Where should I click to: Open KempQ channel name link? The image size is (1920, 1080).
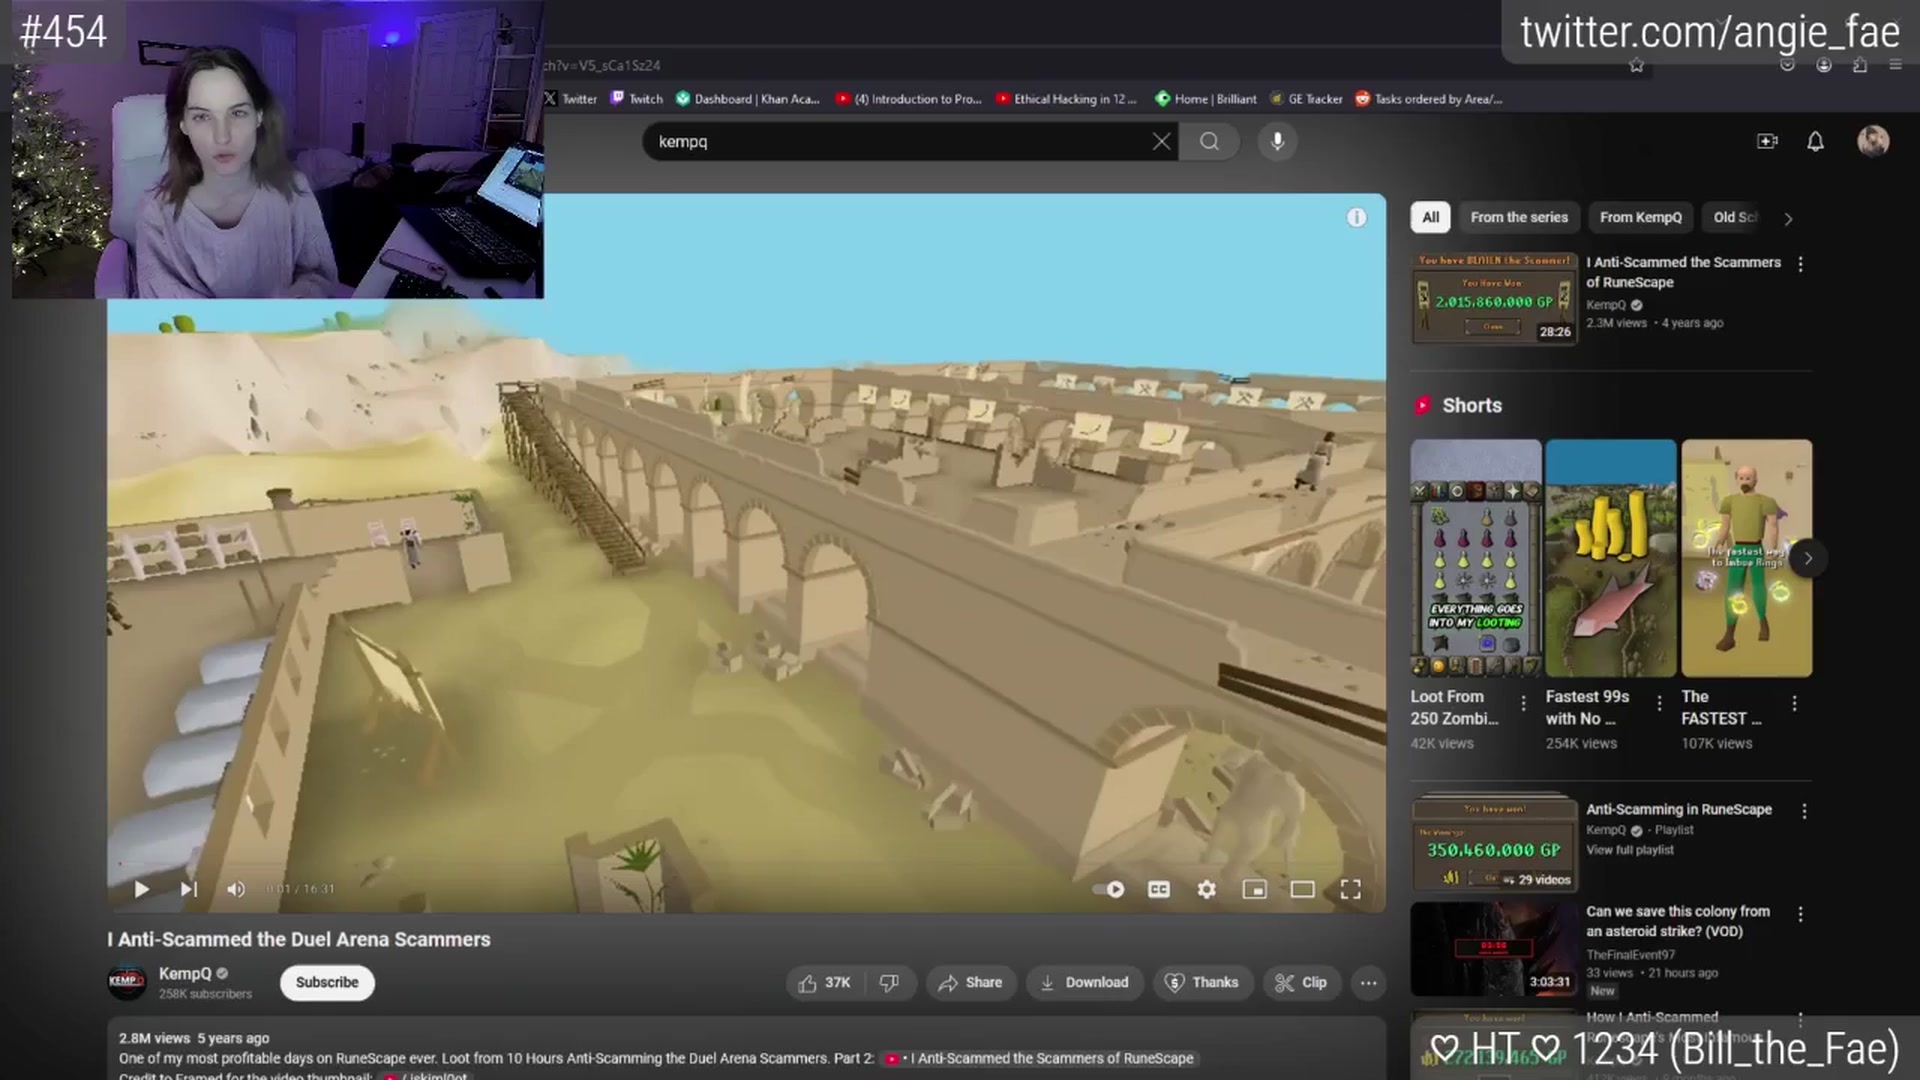click(x=185, y=974)
